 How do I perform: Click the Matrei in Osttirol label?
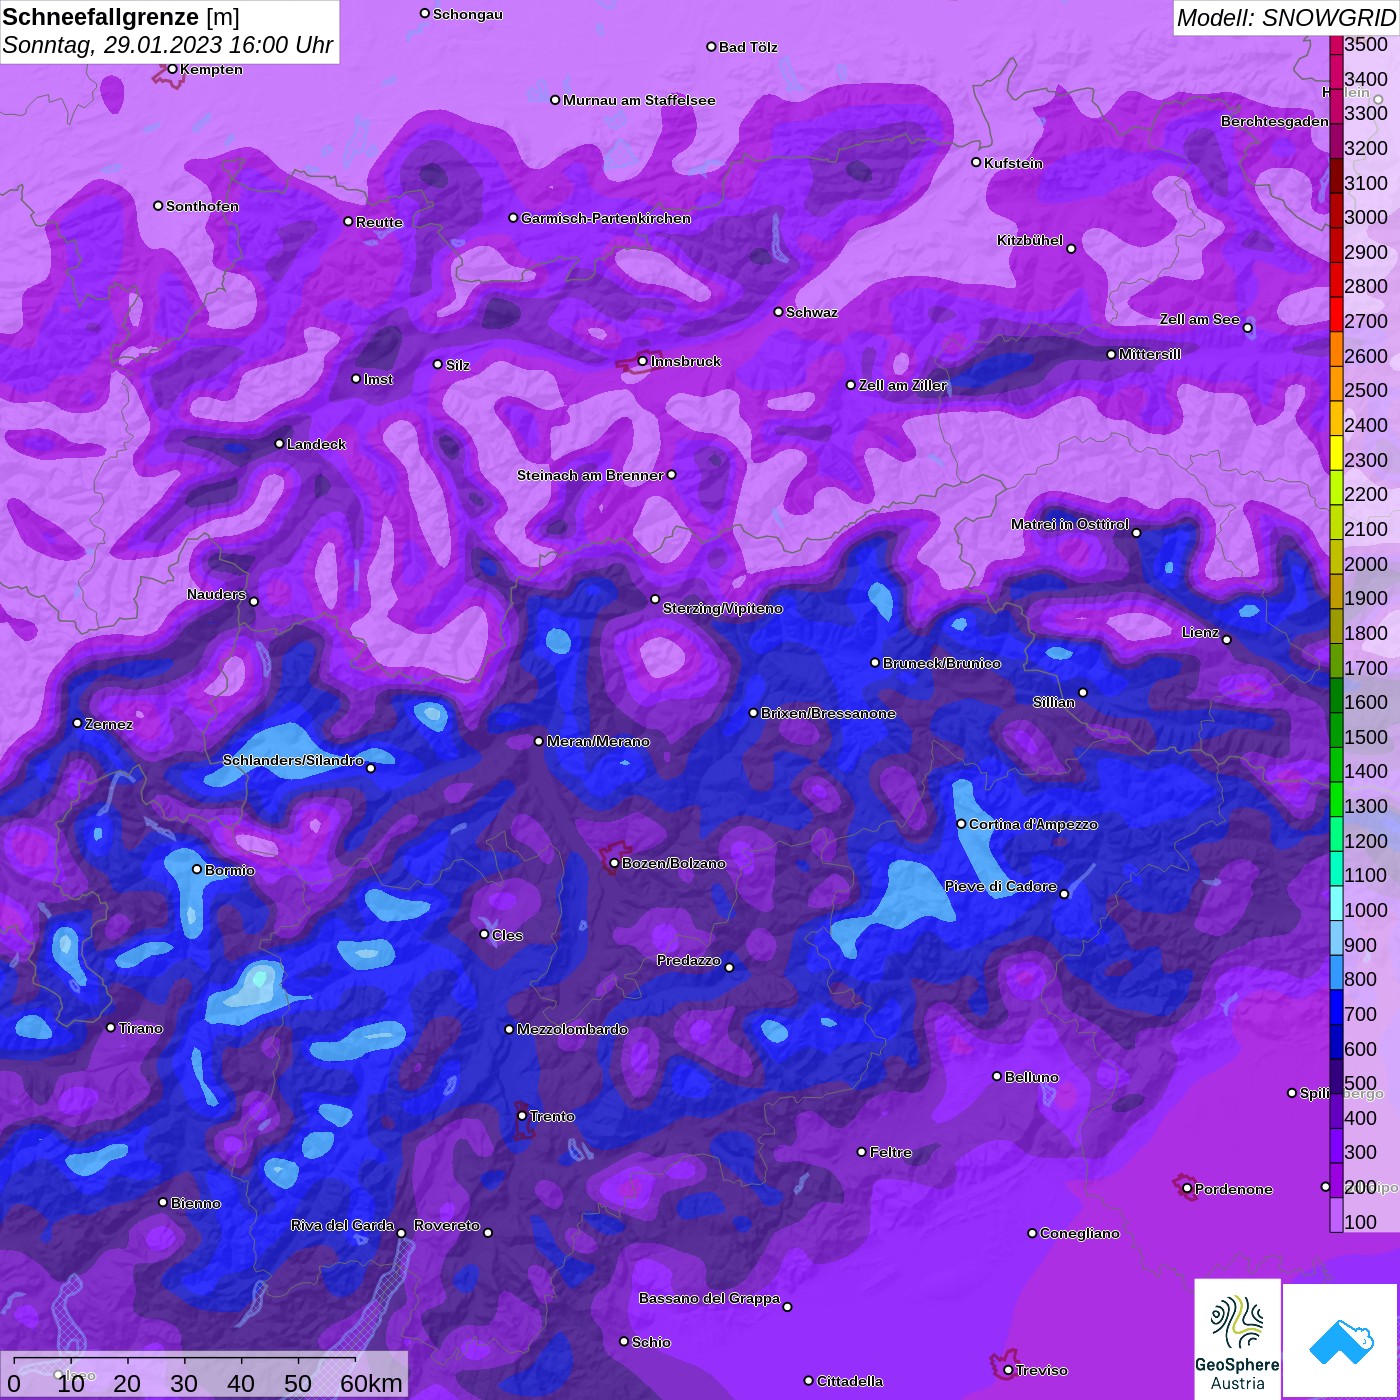point(1070,524)
